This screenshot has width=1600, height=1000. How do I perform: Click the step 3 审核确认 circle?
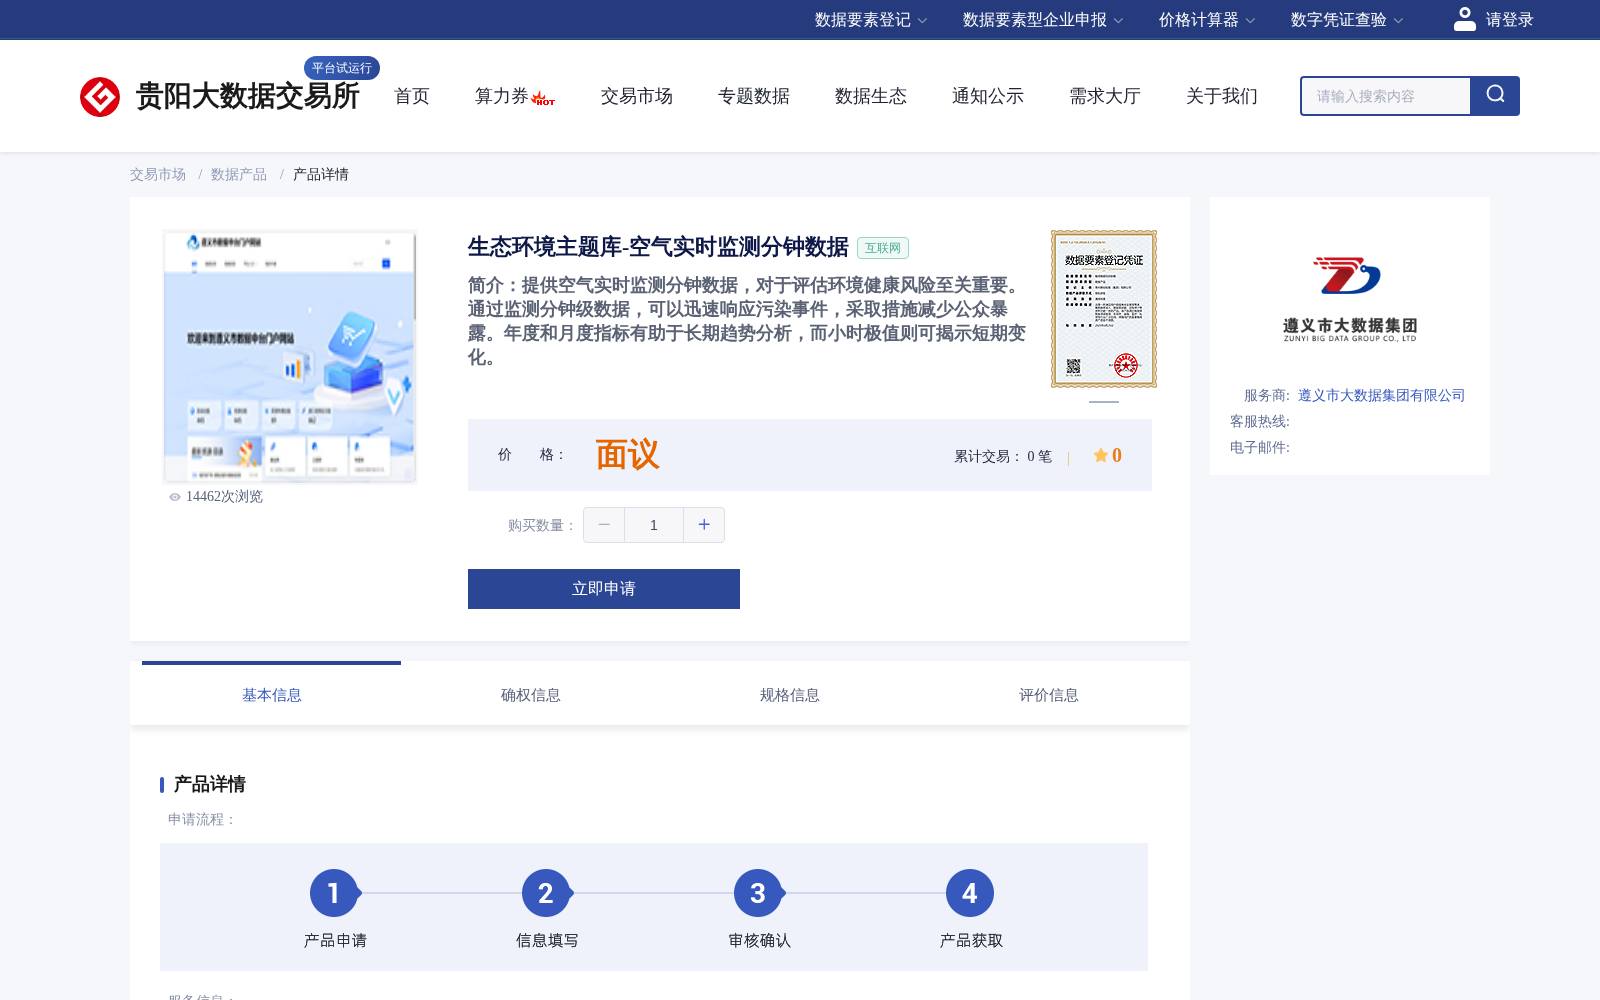[758, 893]
